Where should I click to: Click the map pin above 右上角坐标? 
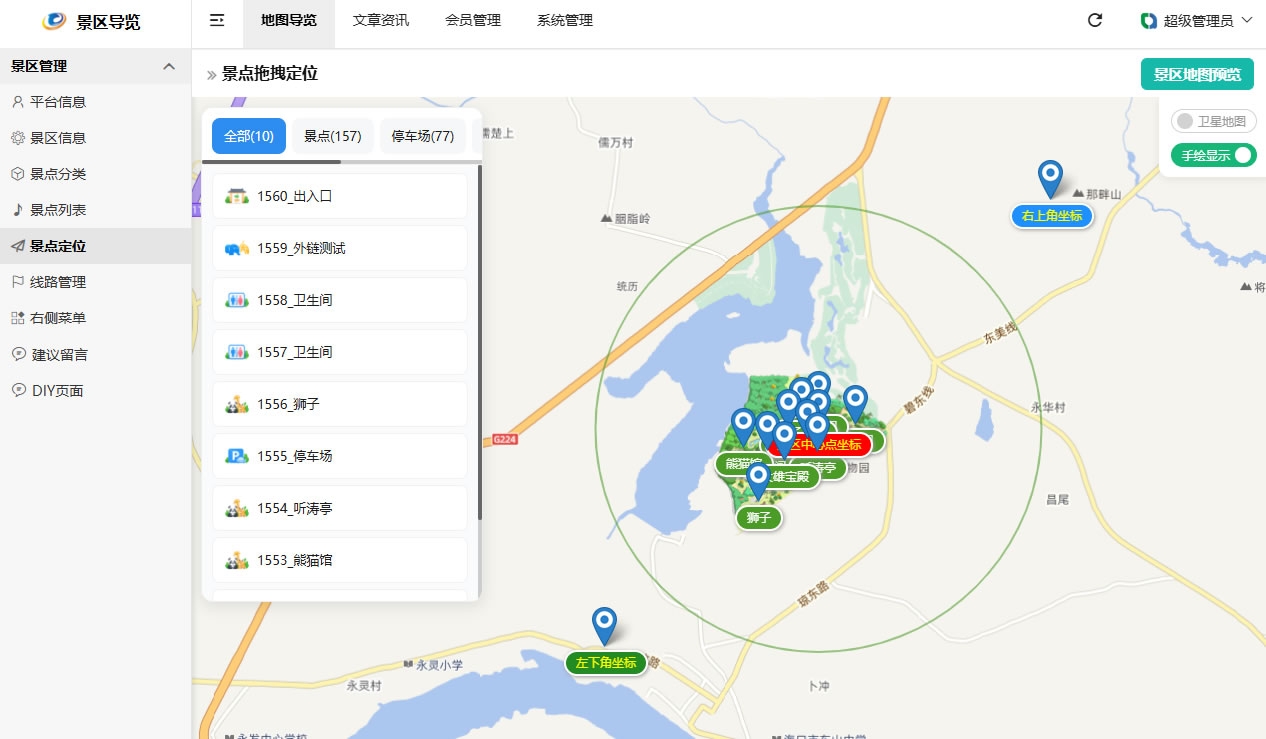pos(1050,179)
